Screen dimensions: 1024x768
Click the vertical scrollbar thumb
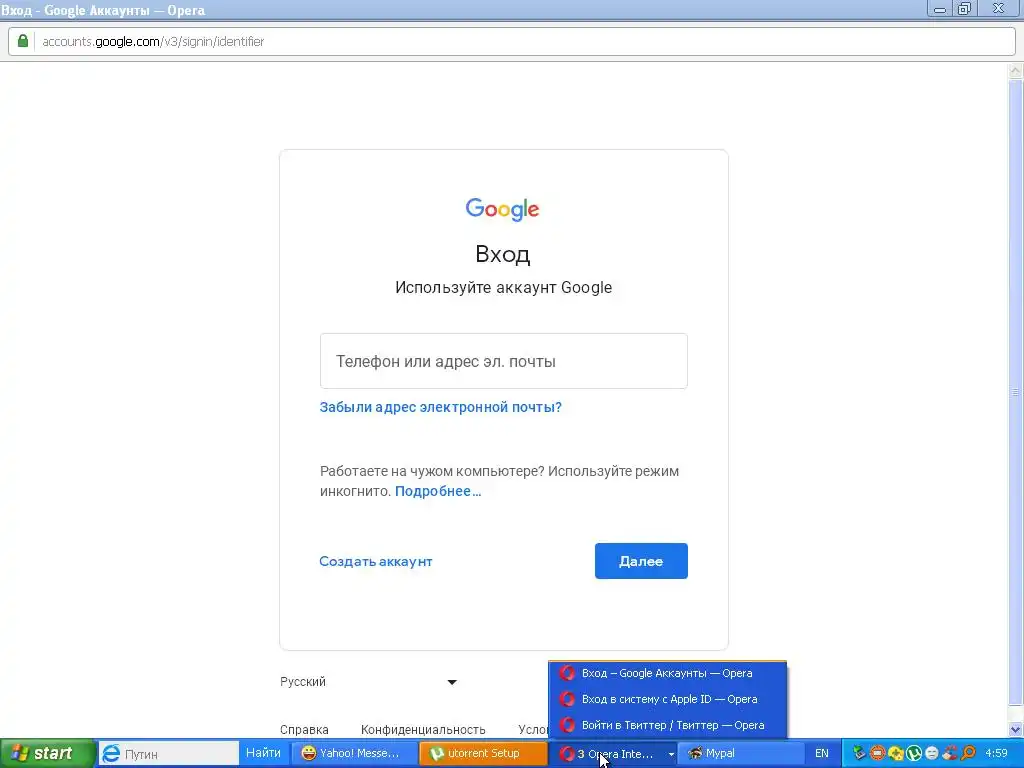[1016, 392]
